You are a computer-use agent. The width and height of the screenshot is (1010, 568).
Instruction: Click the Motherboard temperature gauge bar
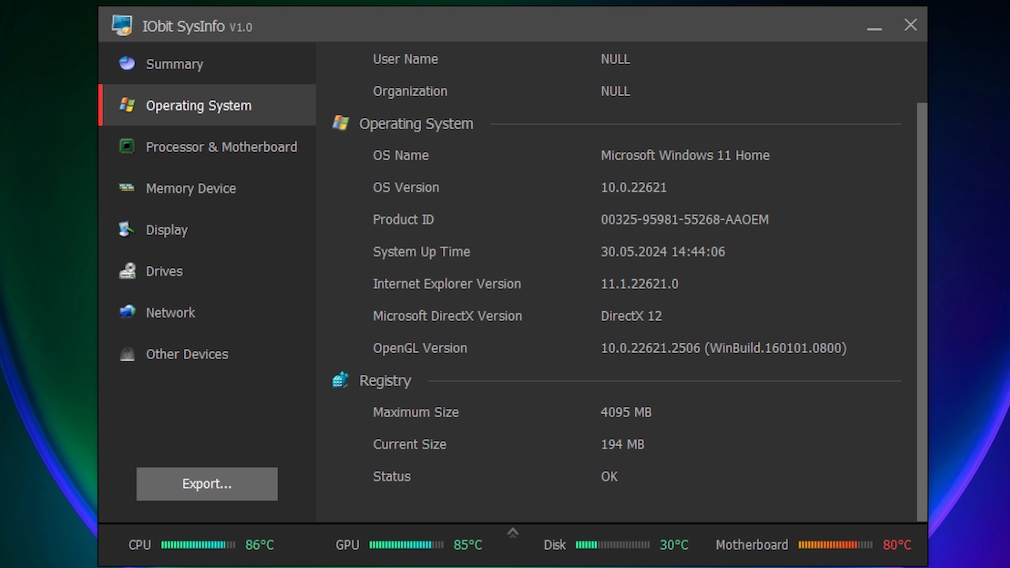click(x=835, y=545)
